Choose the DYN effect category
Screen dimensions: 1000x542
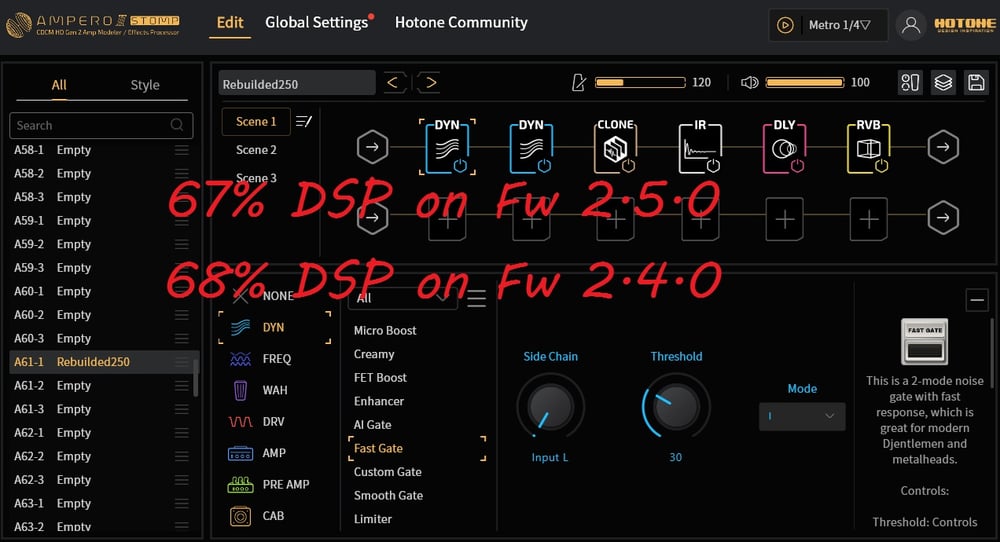click(274, 327)
